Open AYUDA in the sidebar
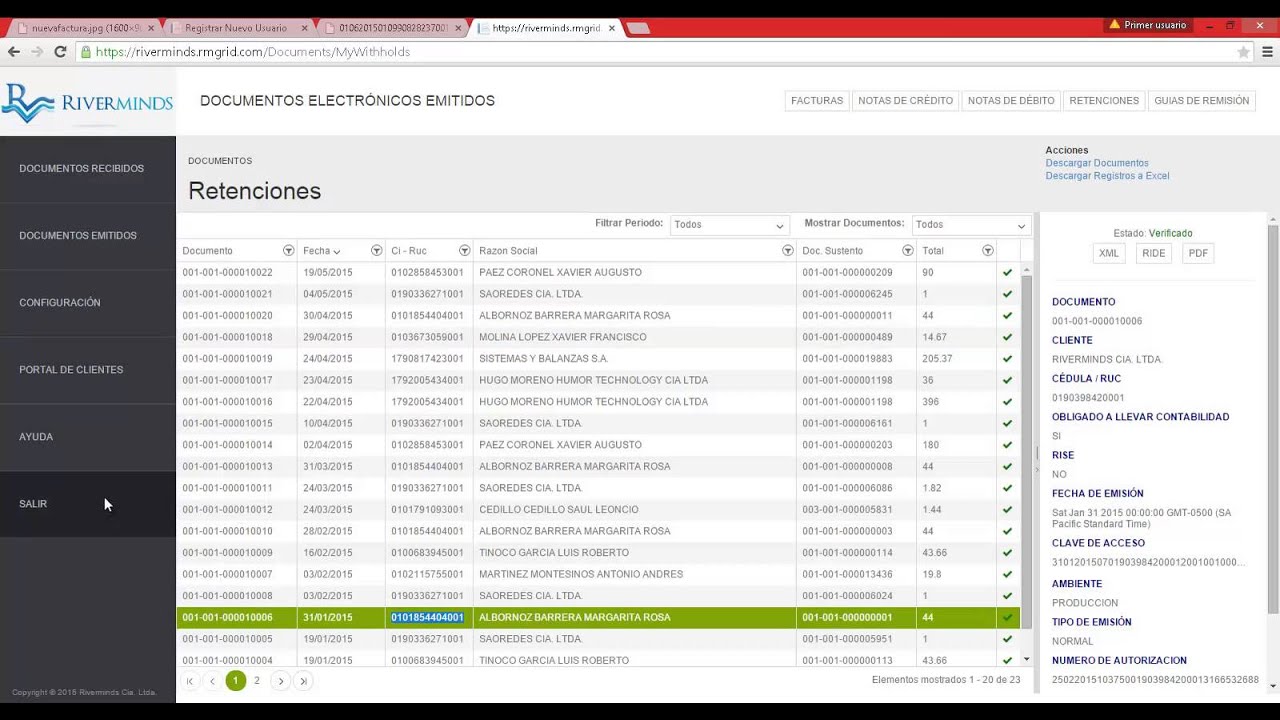 click(x=88, y=437)
